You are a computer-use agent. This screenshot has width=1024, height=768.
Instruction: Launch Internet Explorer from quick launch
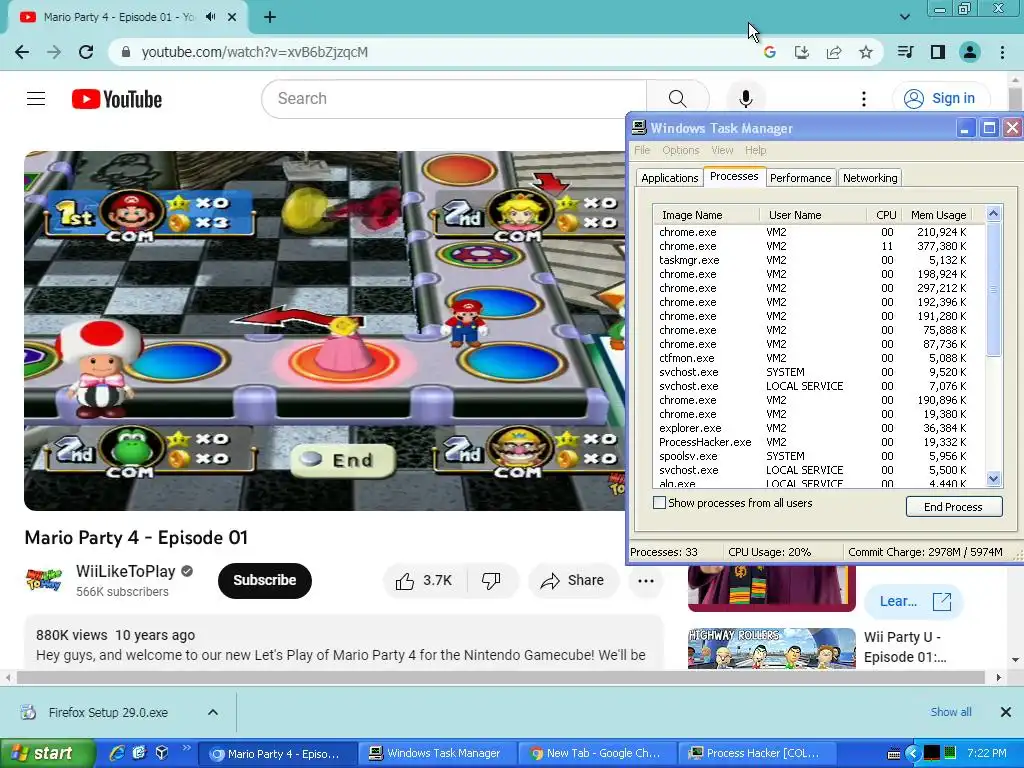117,753
